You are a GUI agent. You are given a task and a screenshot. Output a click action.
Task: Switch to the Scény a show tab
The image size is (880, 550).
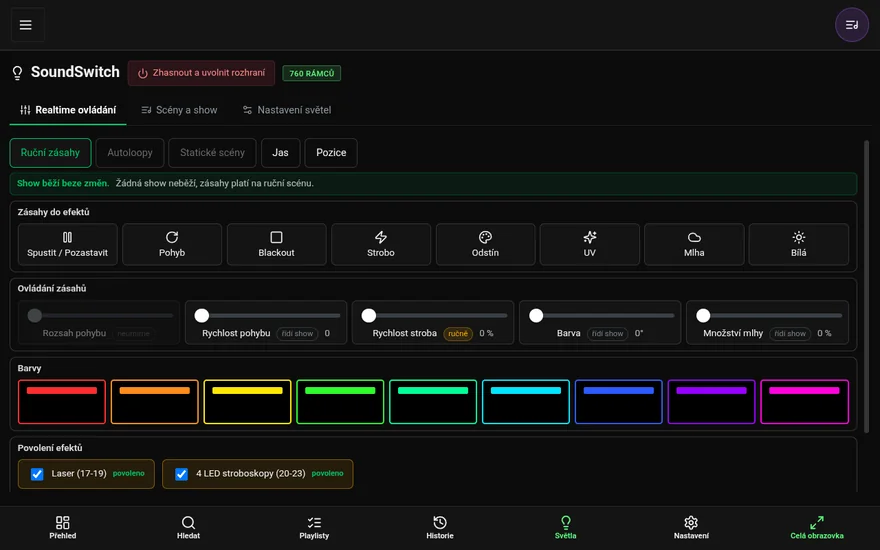click(179, 110)
